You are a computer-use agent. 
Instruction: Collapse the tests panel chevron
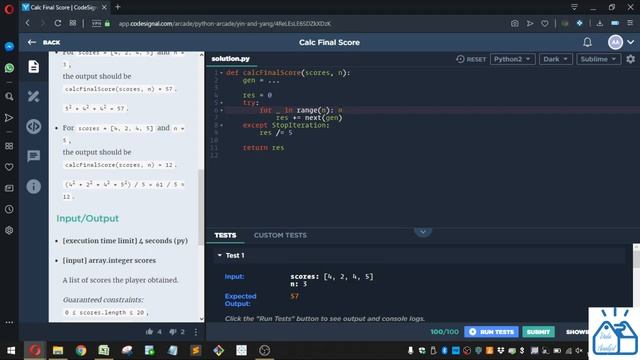pyautogui.click(x=423, y=232)
